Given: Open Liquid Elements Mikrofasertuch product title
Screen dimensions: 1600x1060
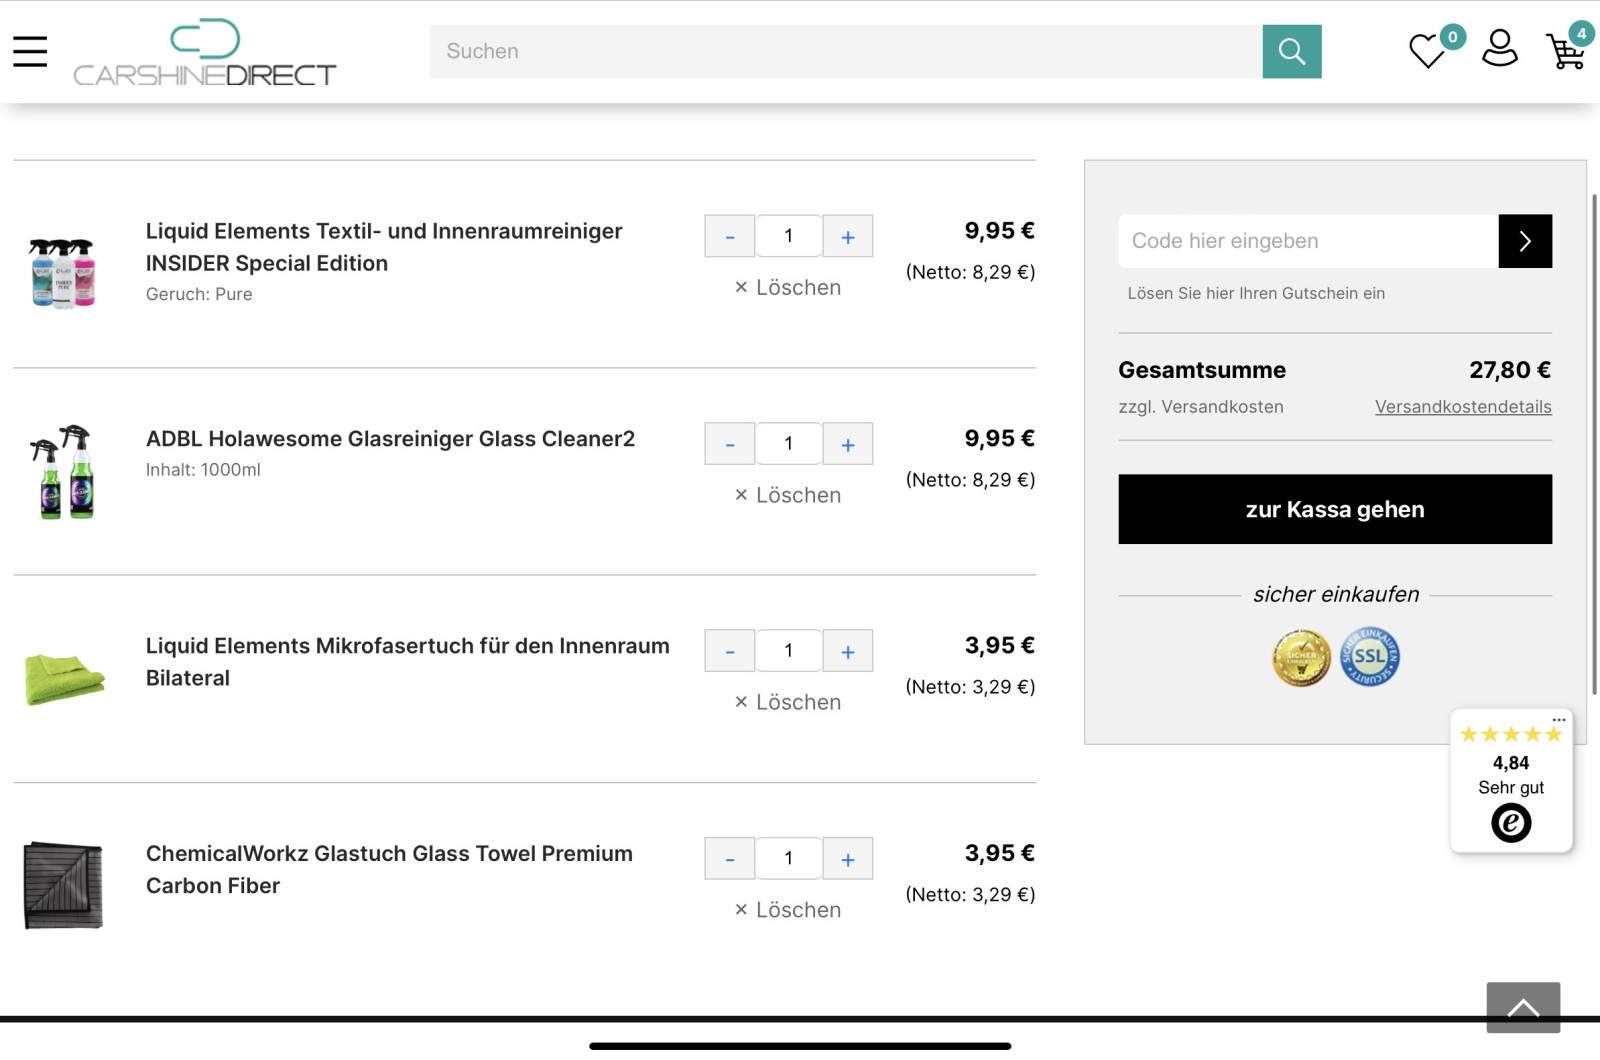Looking at the screenshot, I should click(408, 662).
